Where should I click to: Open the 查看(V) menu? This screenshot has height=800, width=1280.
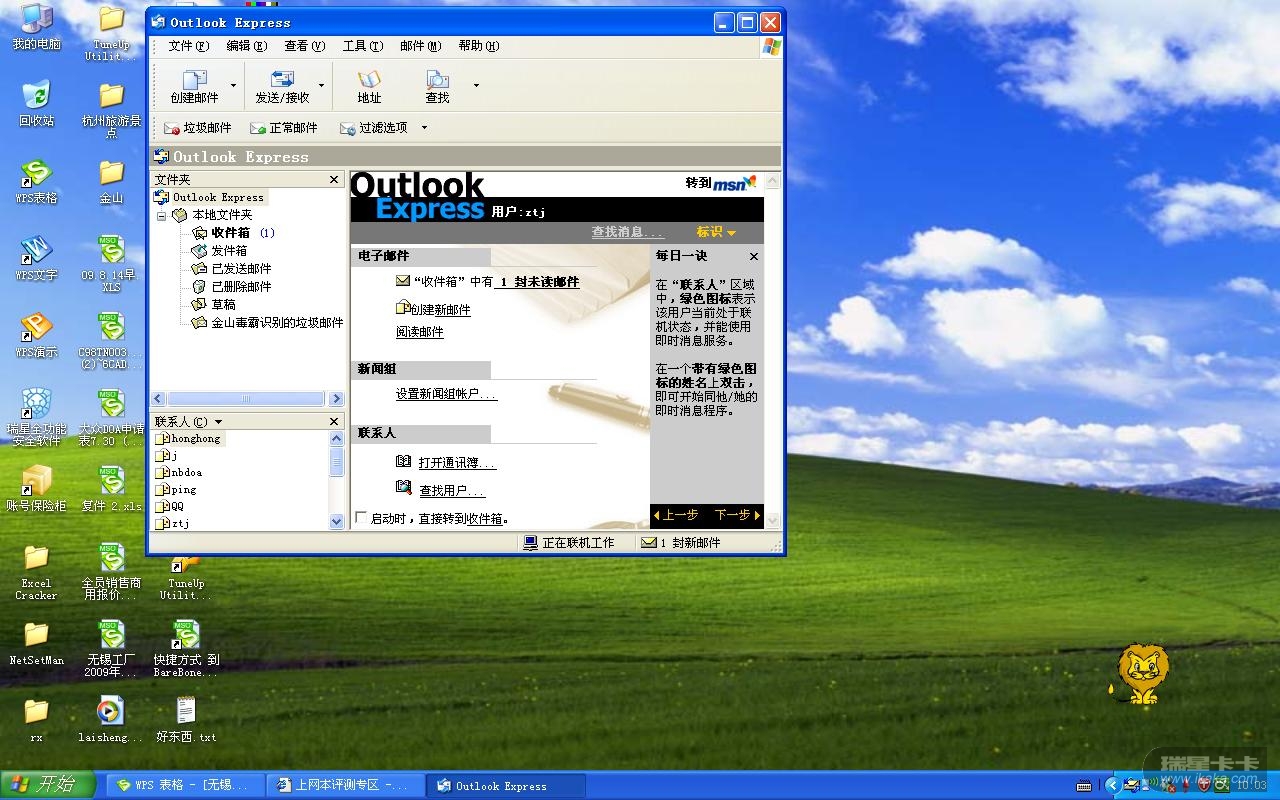click(x=304, y=46)
